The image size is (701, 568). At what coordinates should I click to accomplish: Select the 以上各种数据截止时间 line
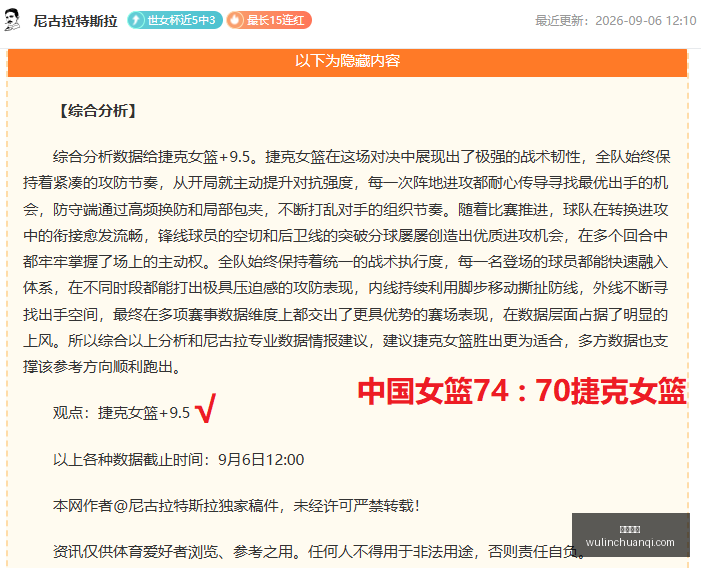178,459
